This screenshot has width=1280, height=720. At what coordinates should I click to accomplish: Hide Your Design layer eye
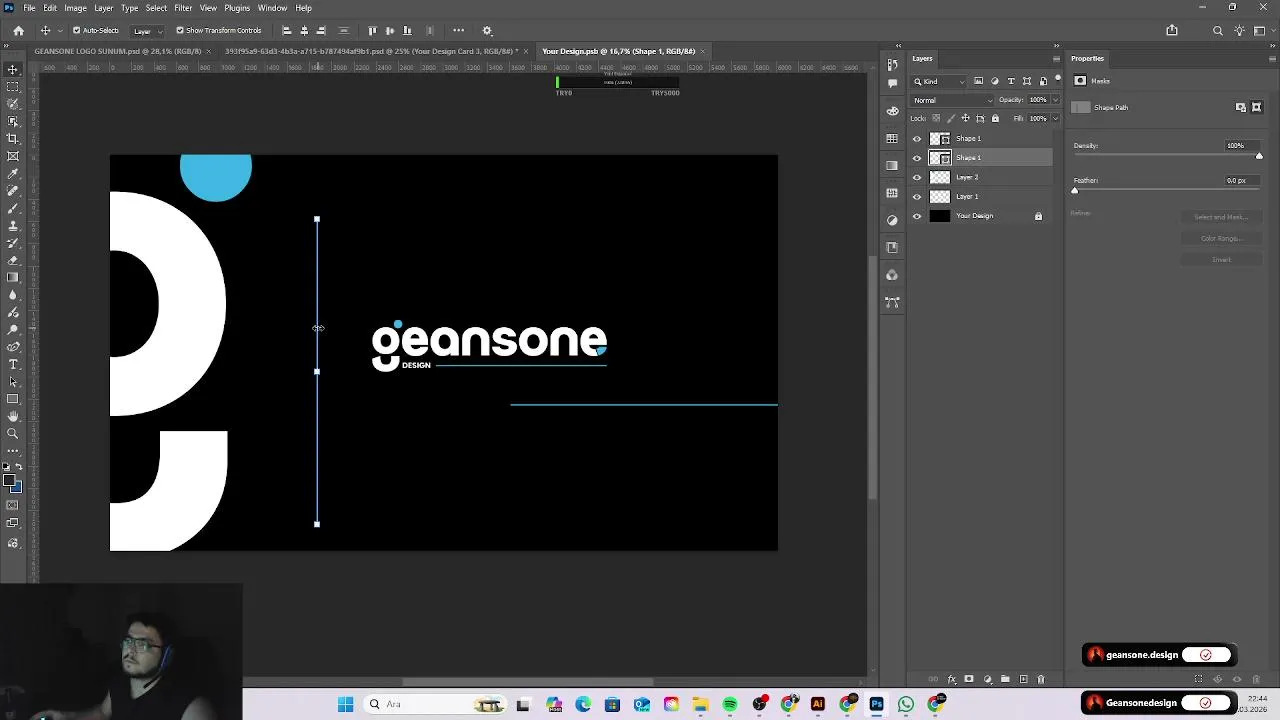917,216
